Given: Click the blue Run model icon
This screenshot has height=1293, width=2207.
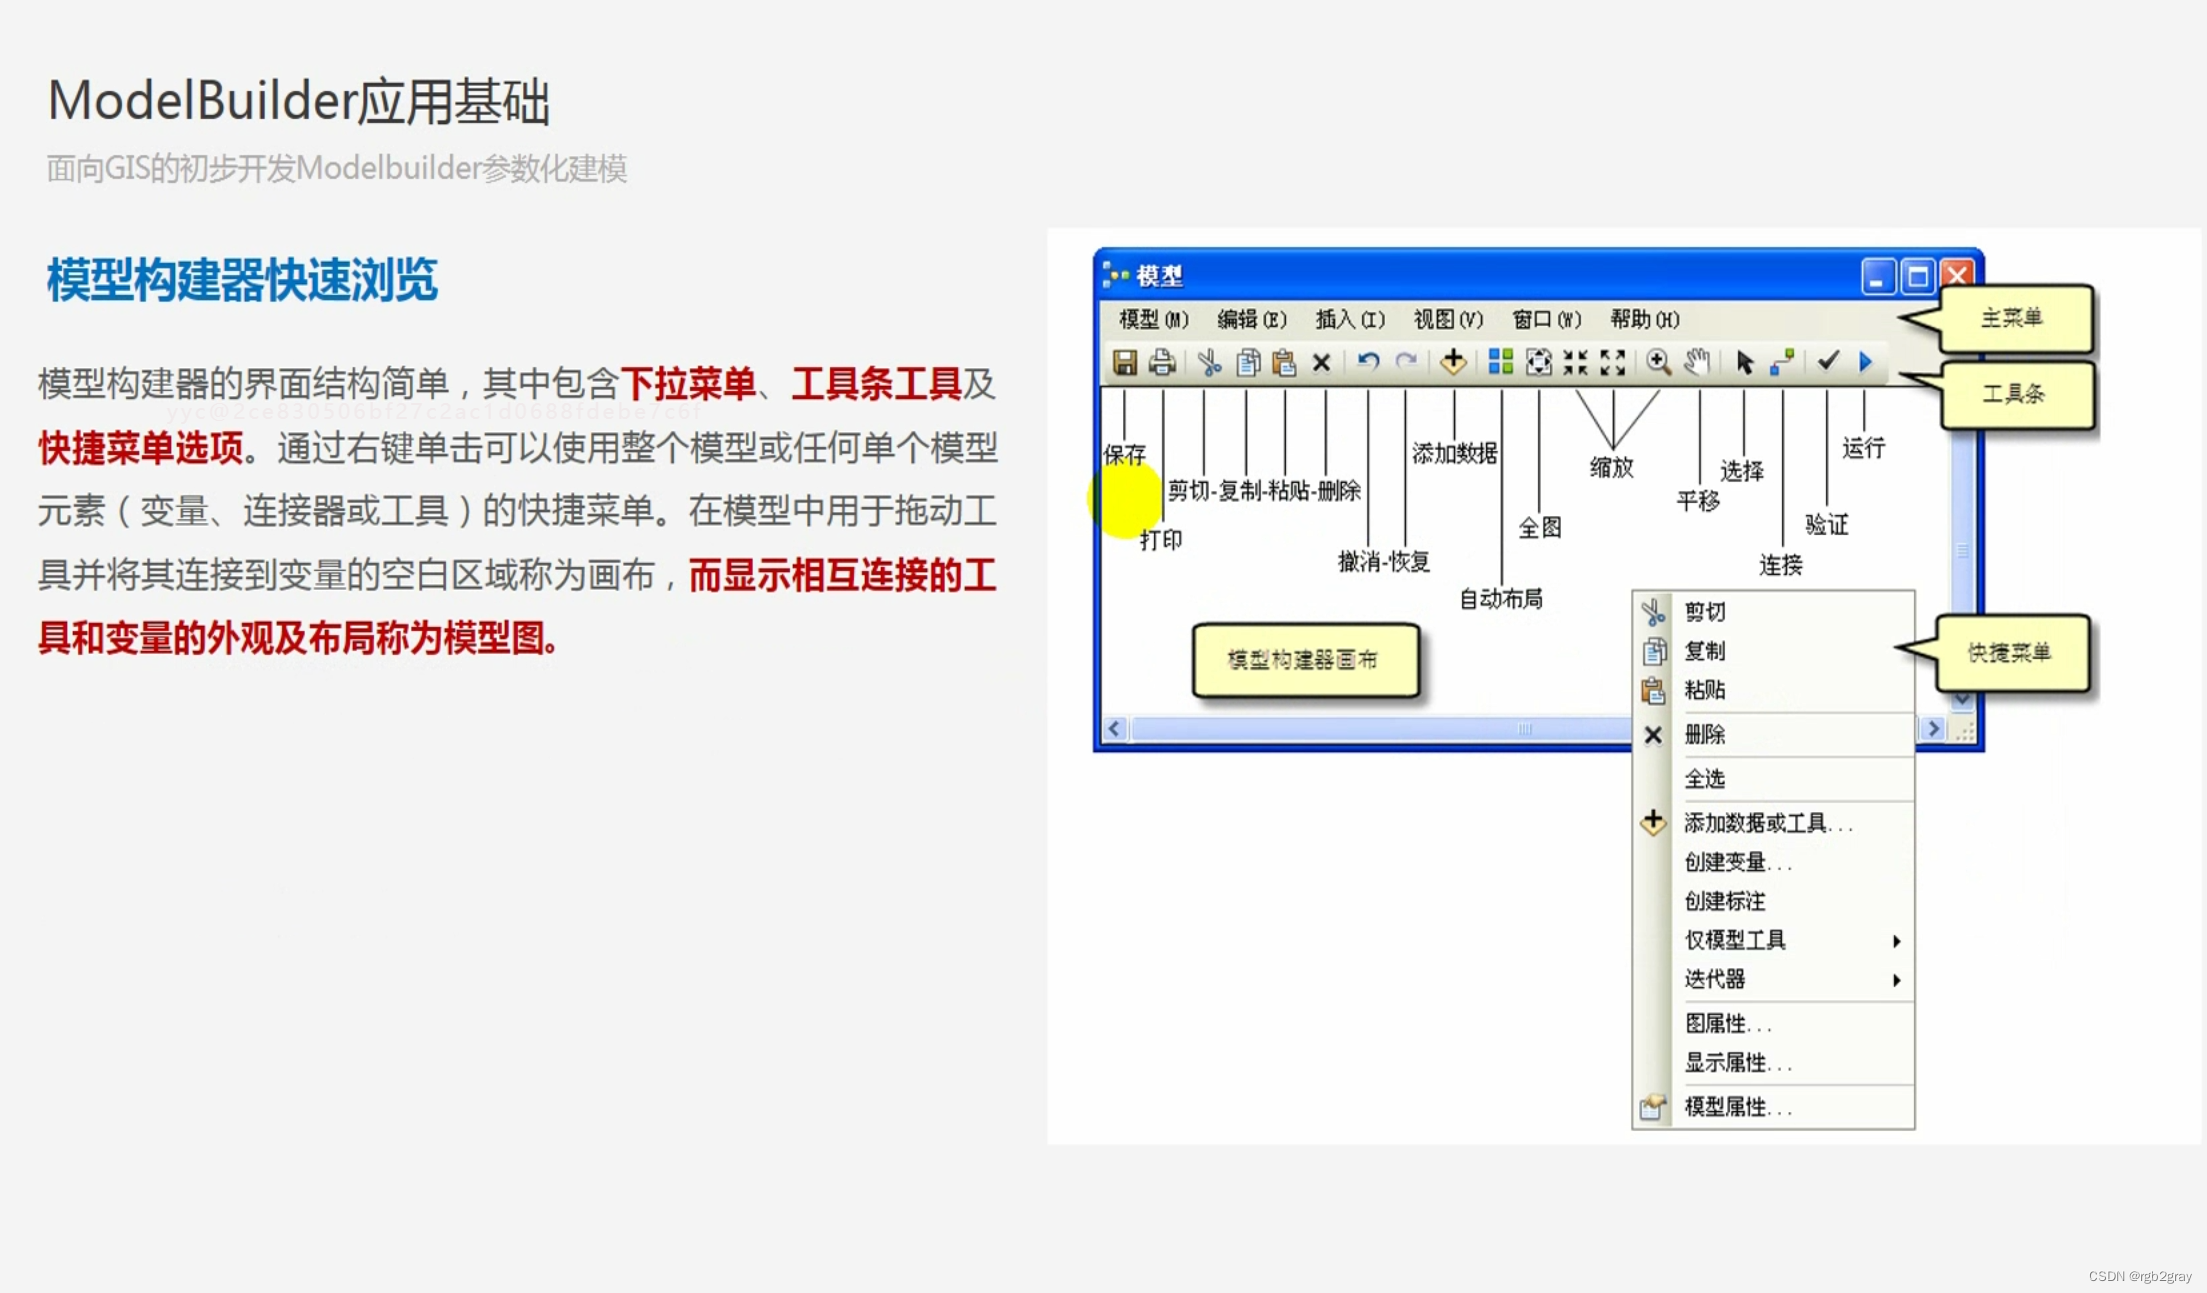Looking at the screenshot, I should [x=1866, y=362].
